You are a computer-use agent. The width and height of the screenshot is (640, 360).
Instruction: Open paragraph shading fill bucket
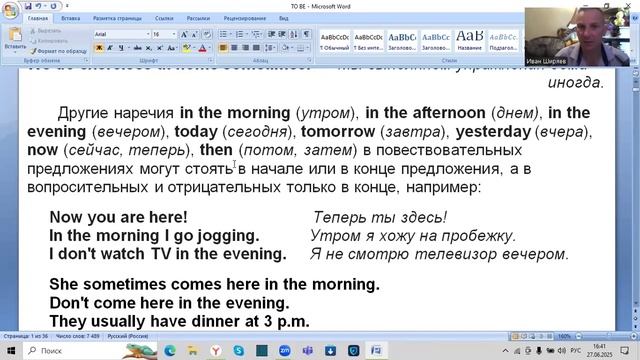pyautogui.click(x=285, y=48)
